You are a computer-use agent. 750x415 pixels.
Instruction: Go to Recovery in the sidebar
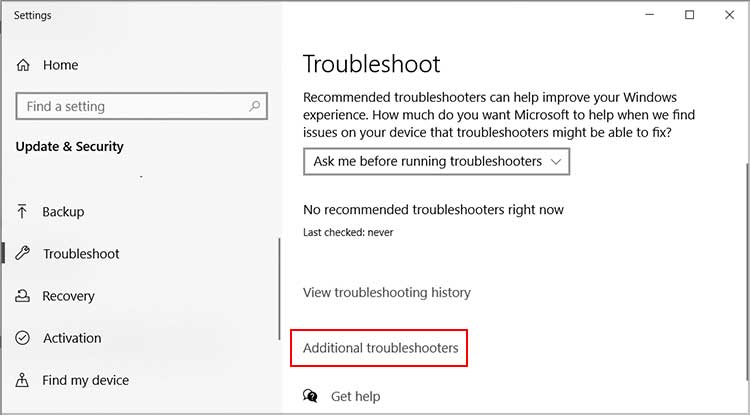click(68, 296)
